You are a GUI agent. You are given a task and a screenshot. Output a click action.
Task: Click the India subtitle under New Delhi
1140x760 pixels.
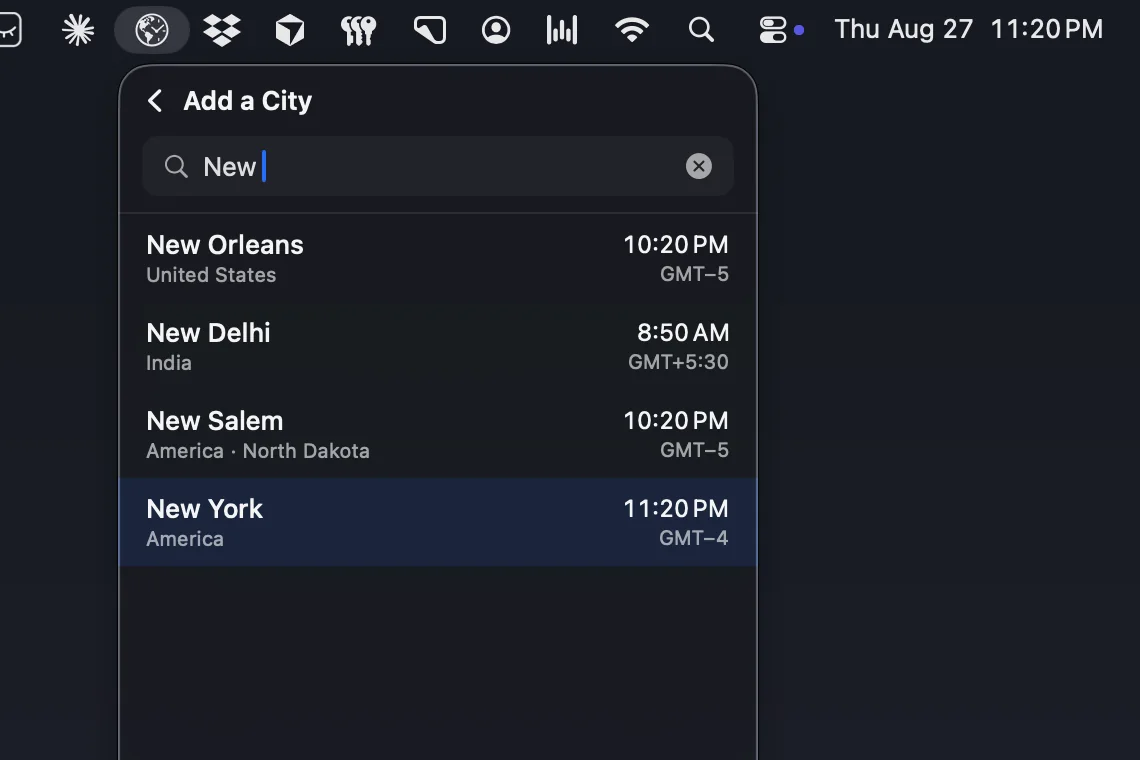click(x=169, y=363)
